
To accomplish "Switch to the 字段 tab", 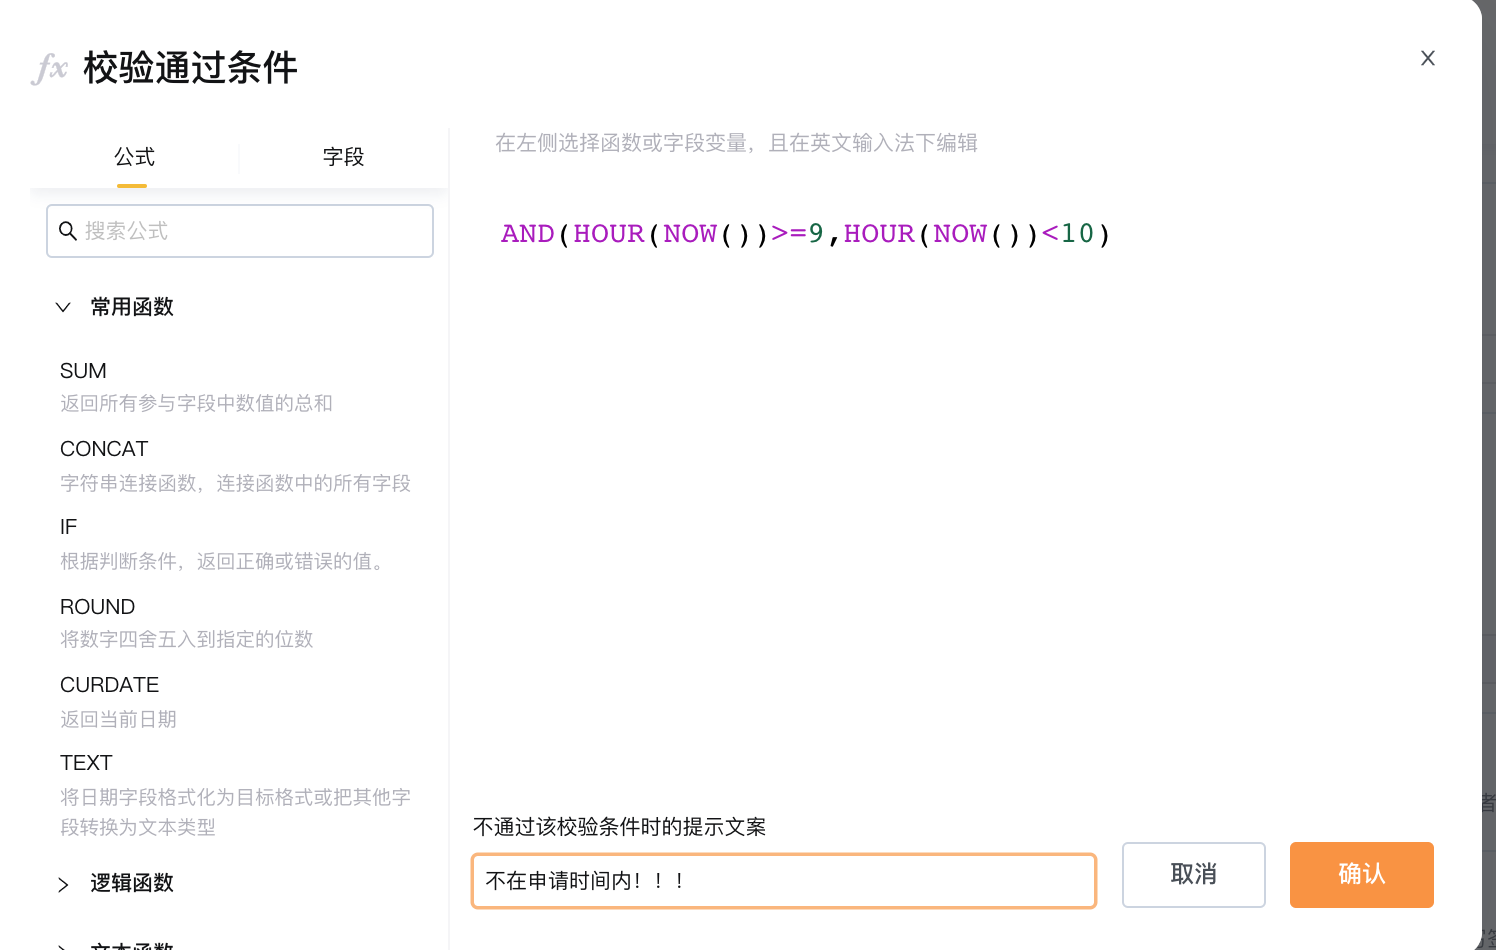I will pyautogui.click(x=343, y=157).
